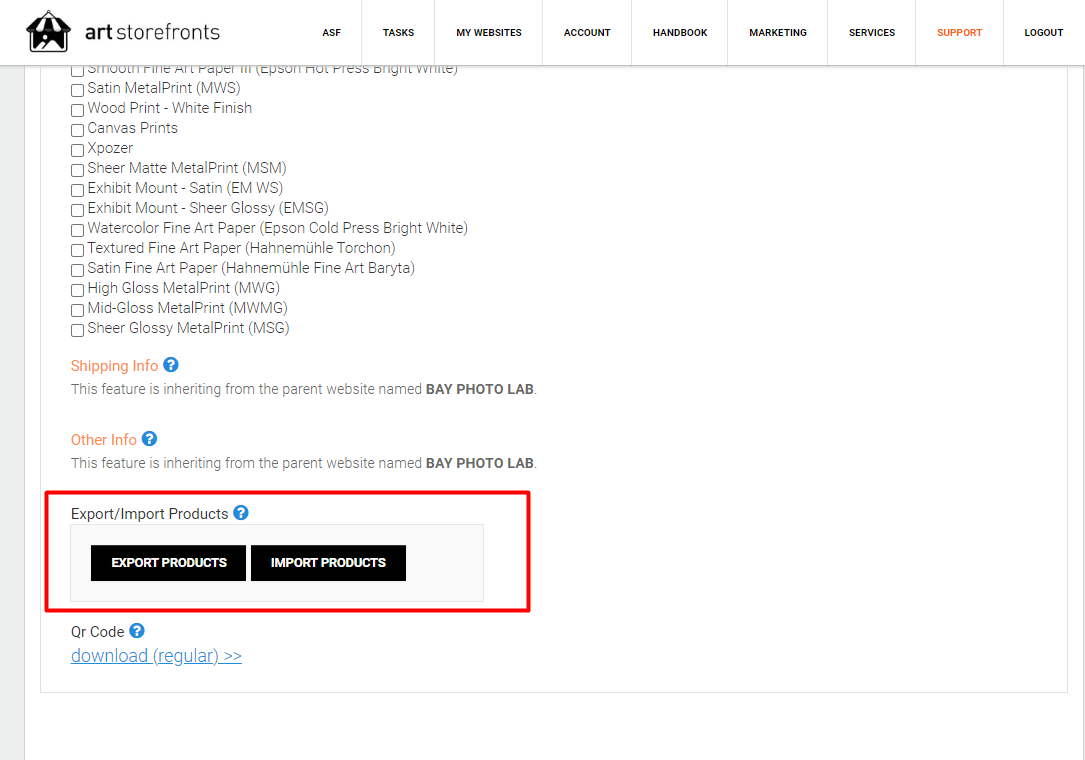Enable High Gloss MetalPrint (MWG) checkbox

78,291
